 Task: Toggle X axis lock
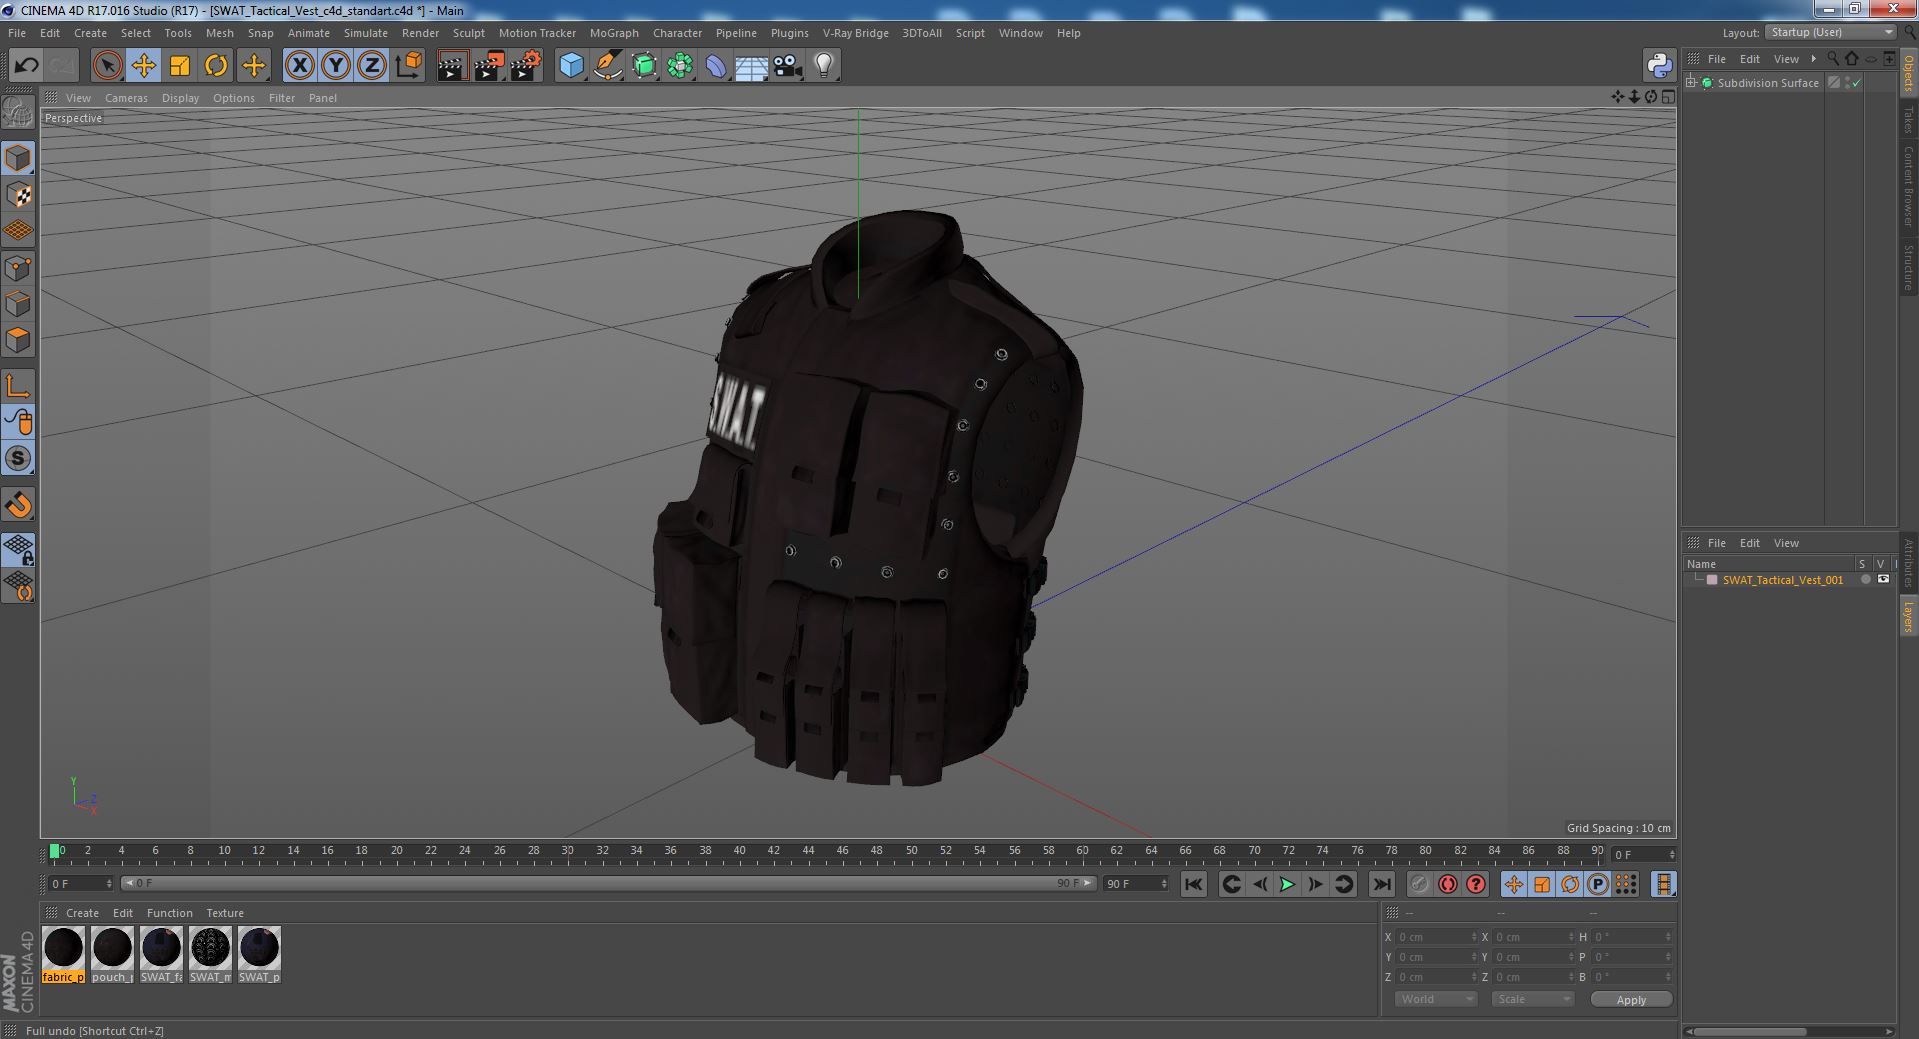click(x=299, y=66)
